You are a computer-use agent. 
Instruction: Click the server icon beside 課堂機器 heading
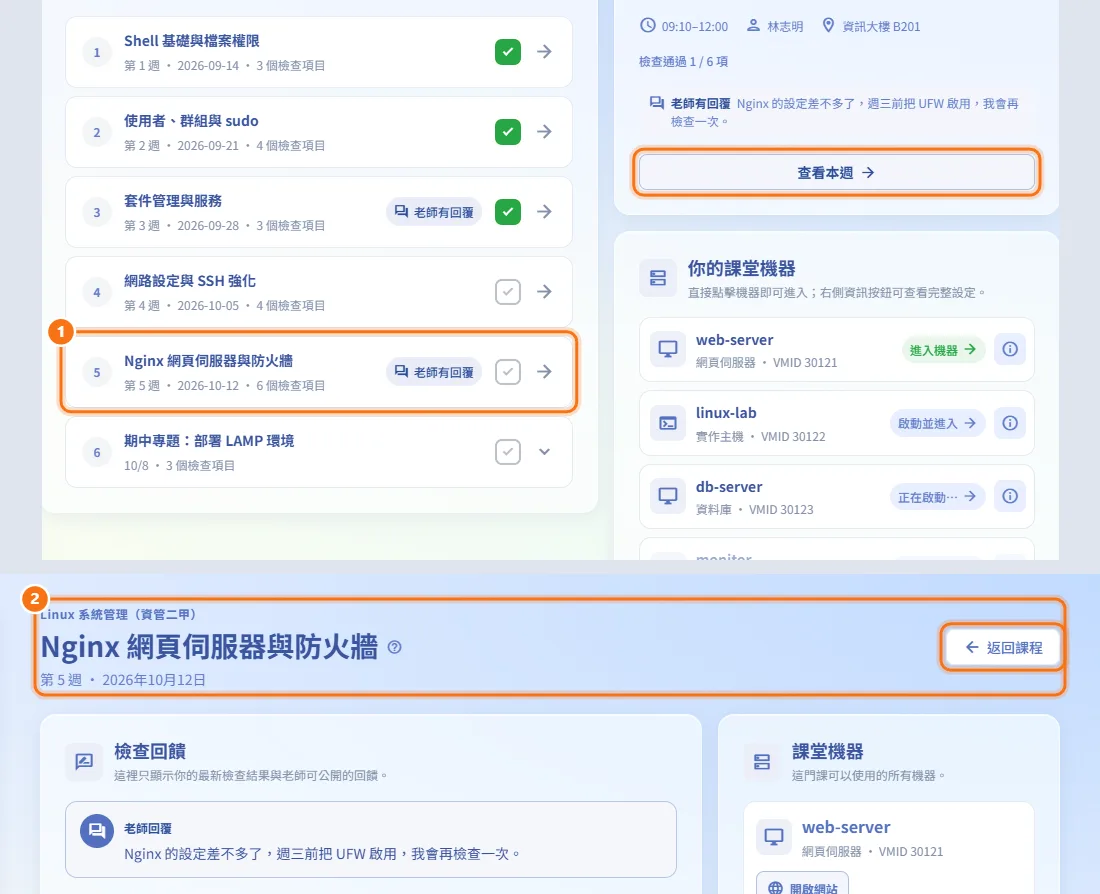(x=762, y=761)
